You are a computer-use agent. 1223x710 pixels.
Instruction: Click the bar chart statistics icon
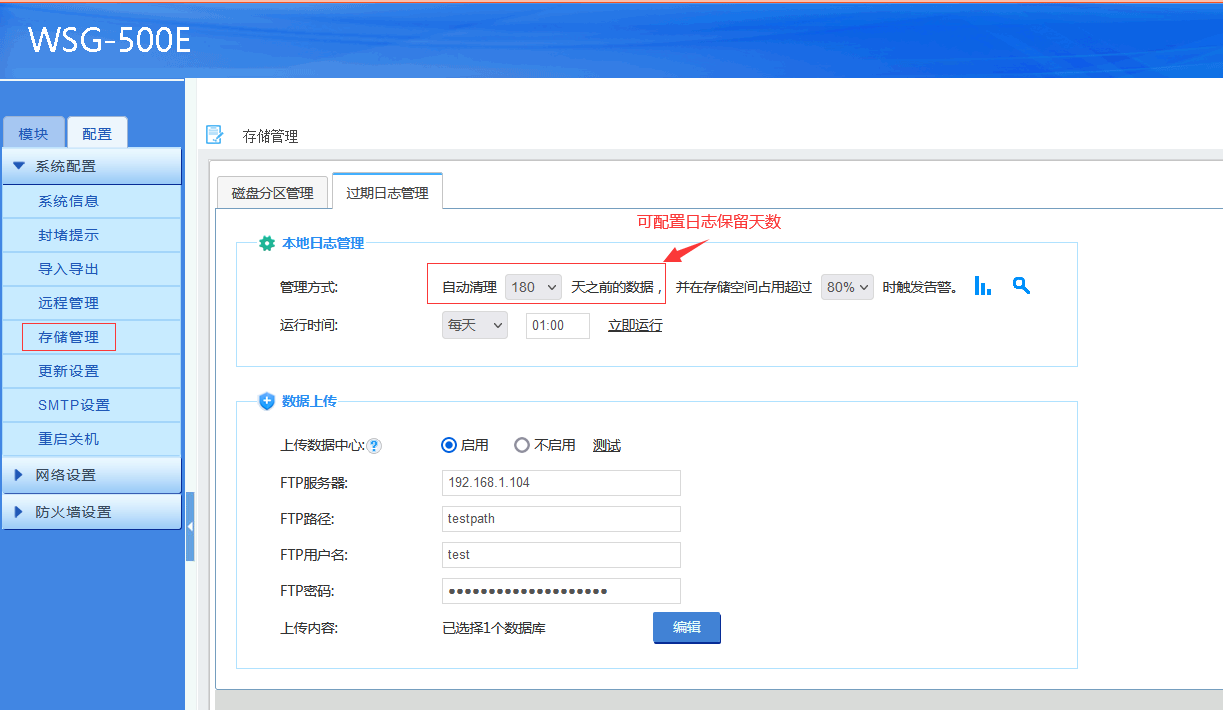983,286
